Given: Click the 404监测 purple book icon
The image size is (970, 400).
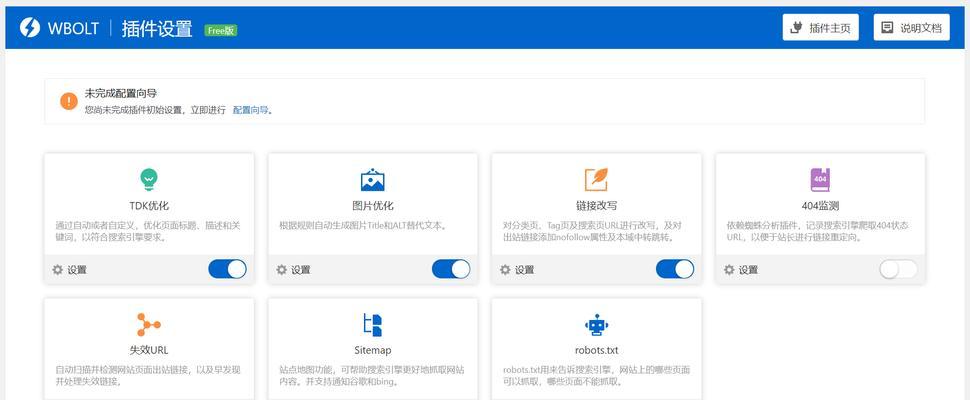Looking at the screenshot, I should (x=820, y=179).
